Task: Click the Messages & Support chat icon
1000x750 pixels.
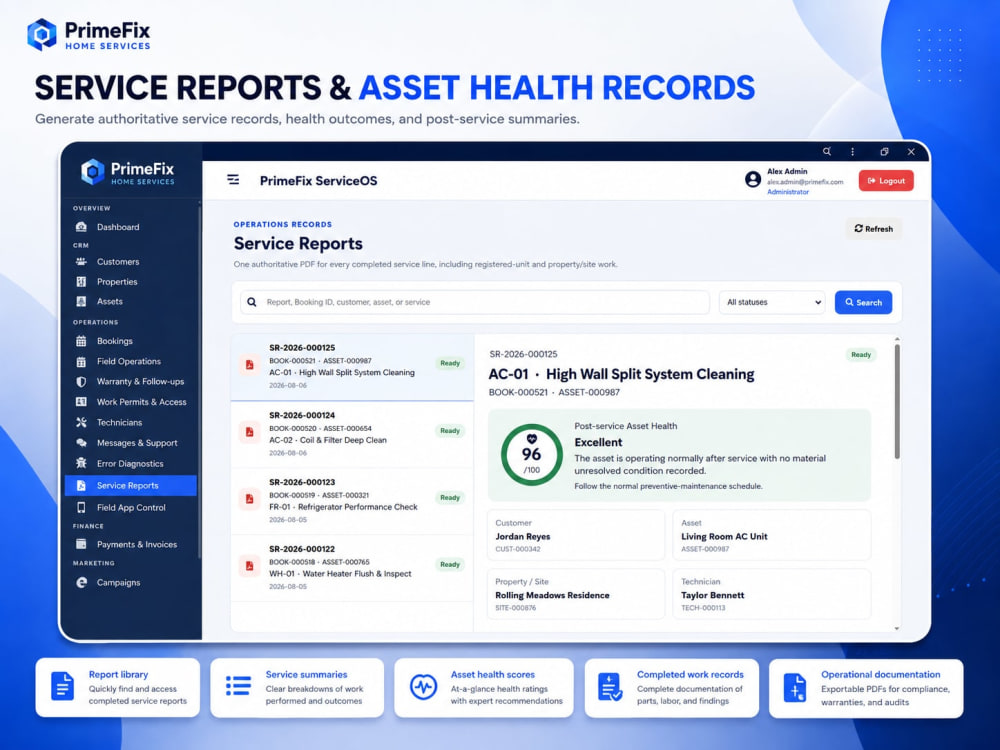Action: [x=81, y=443]
